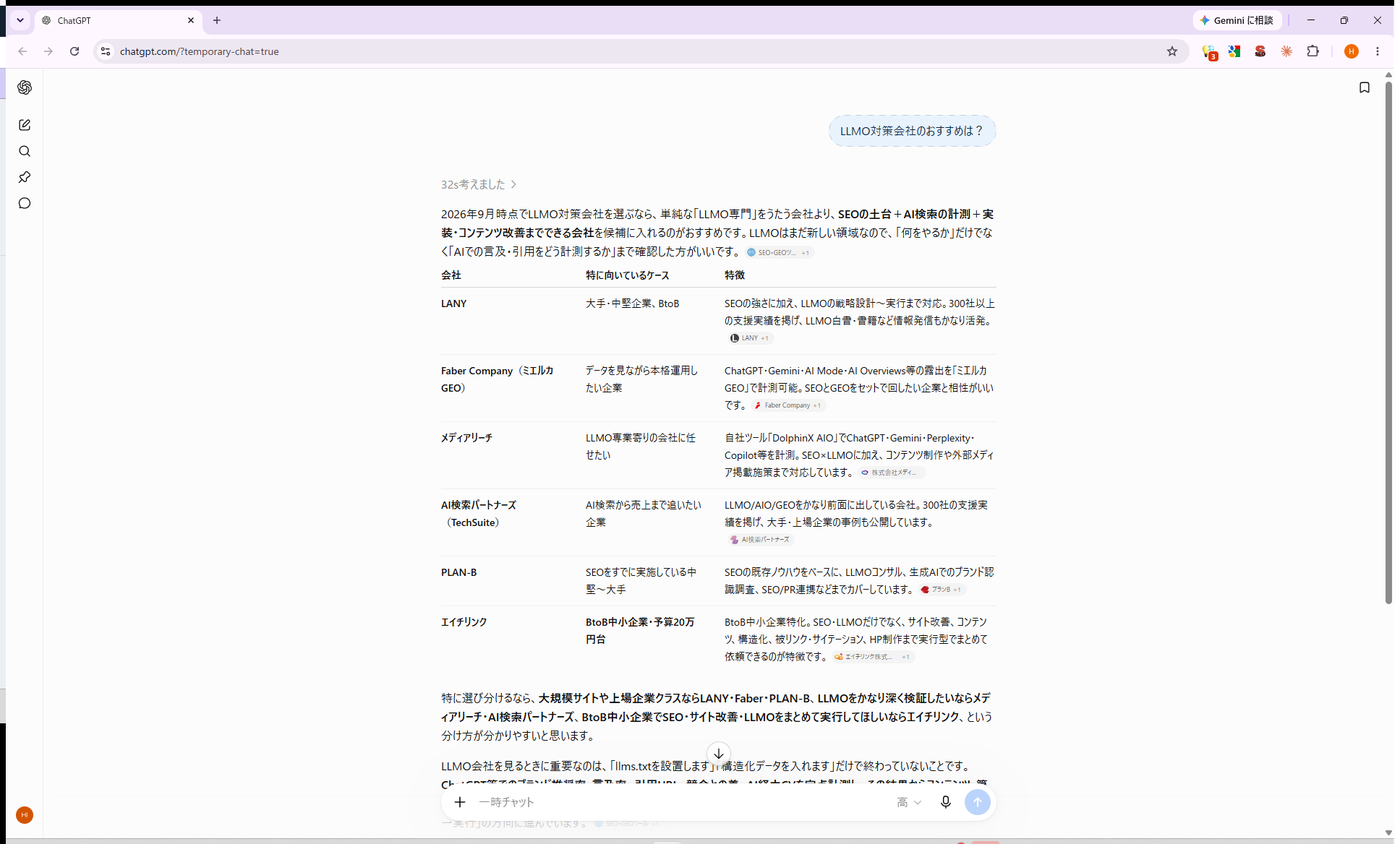Click the PLAN-B company cell

(x=459, y=572)
